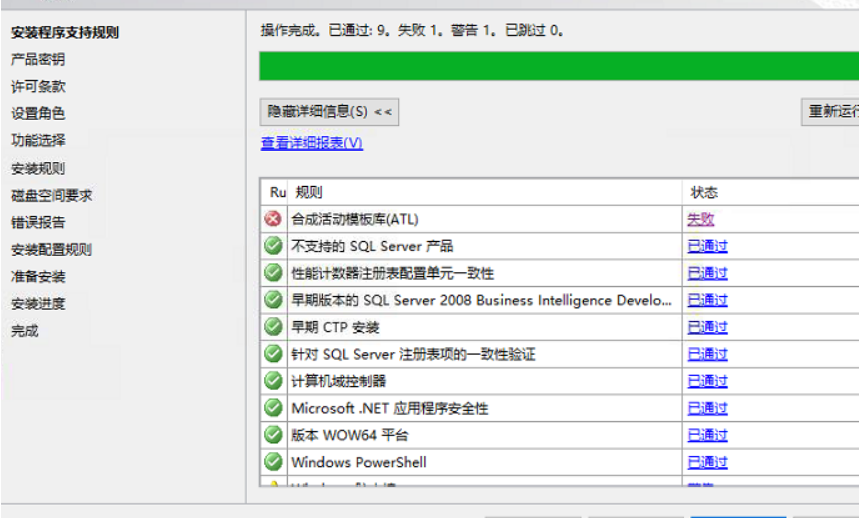Select 产品密钥 step in left sidebar

click(x=38, y=60)
